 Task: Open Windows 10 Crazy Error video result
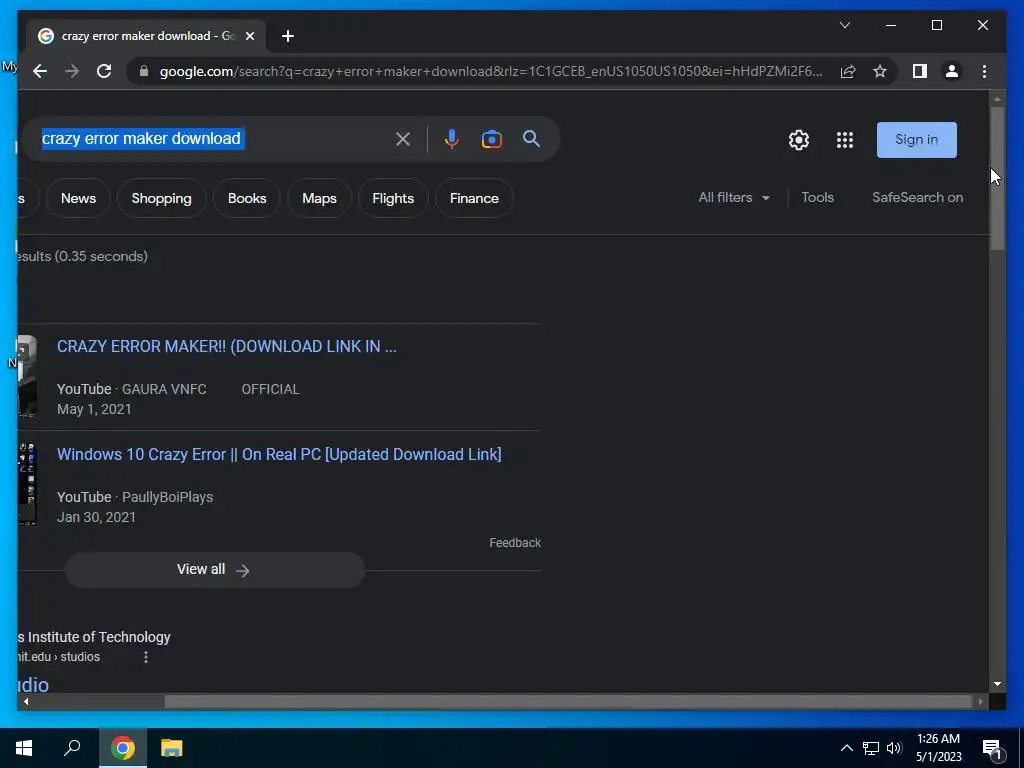click(279, 455)
